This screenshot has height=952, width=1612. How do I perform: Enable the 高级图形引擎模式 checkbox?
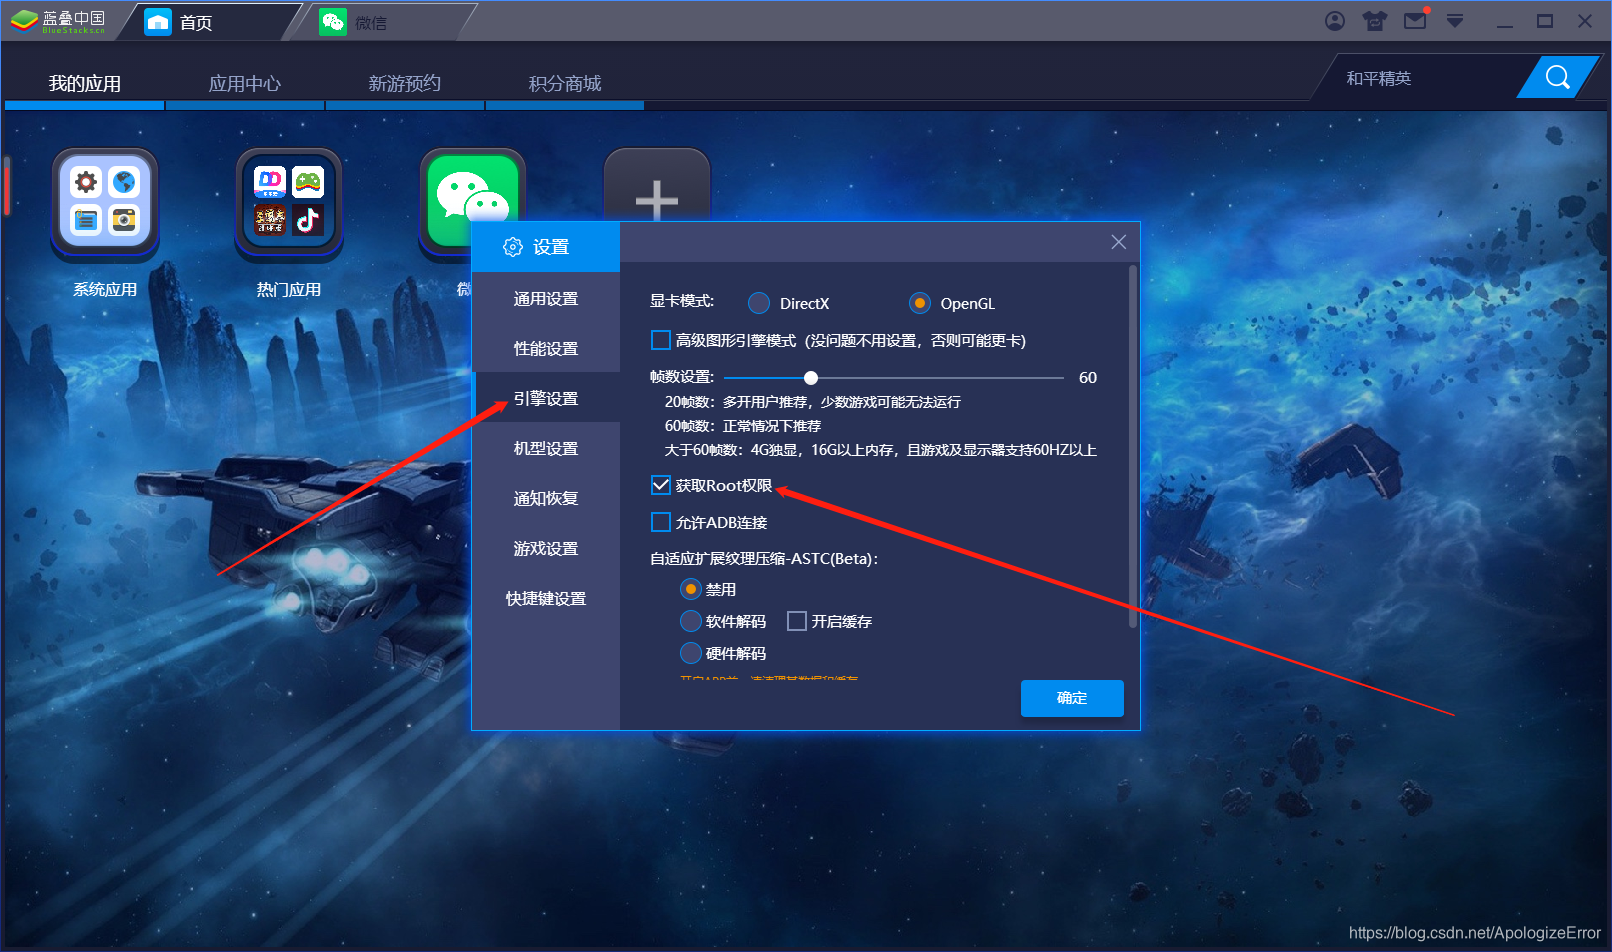click(661, 340)
